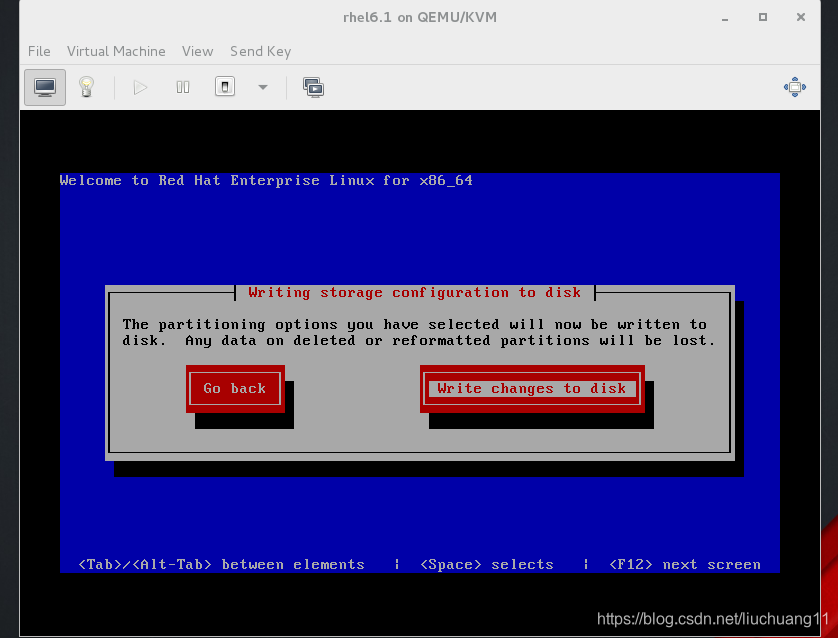Screen dimensions: 838x638
Task: Click the 'Writing storage configuration to disk' title
Action: tap(414, 293)
